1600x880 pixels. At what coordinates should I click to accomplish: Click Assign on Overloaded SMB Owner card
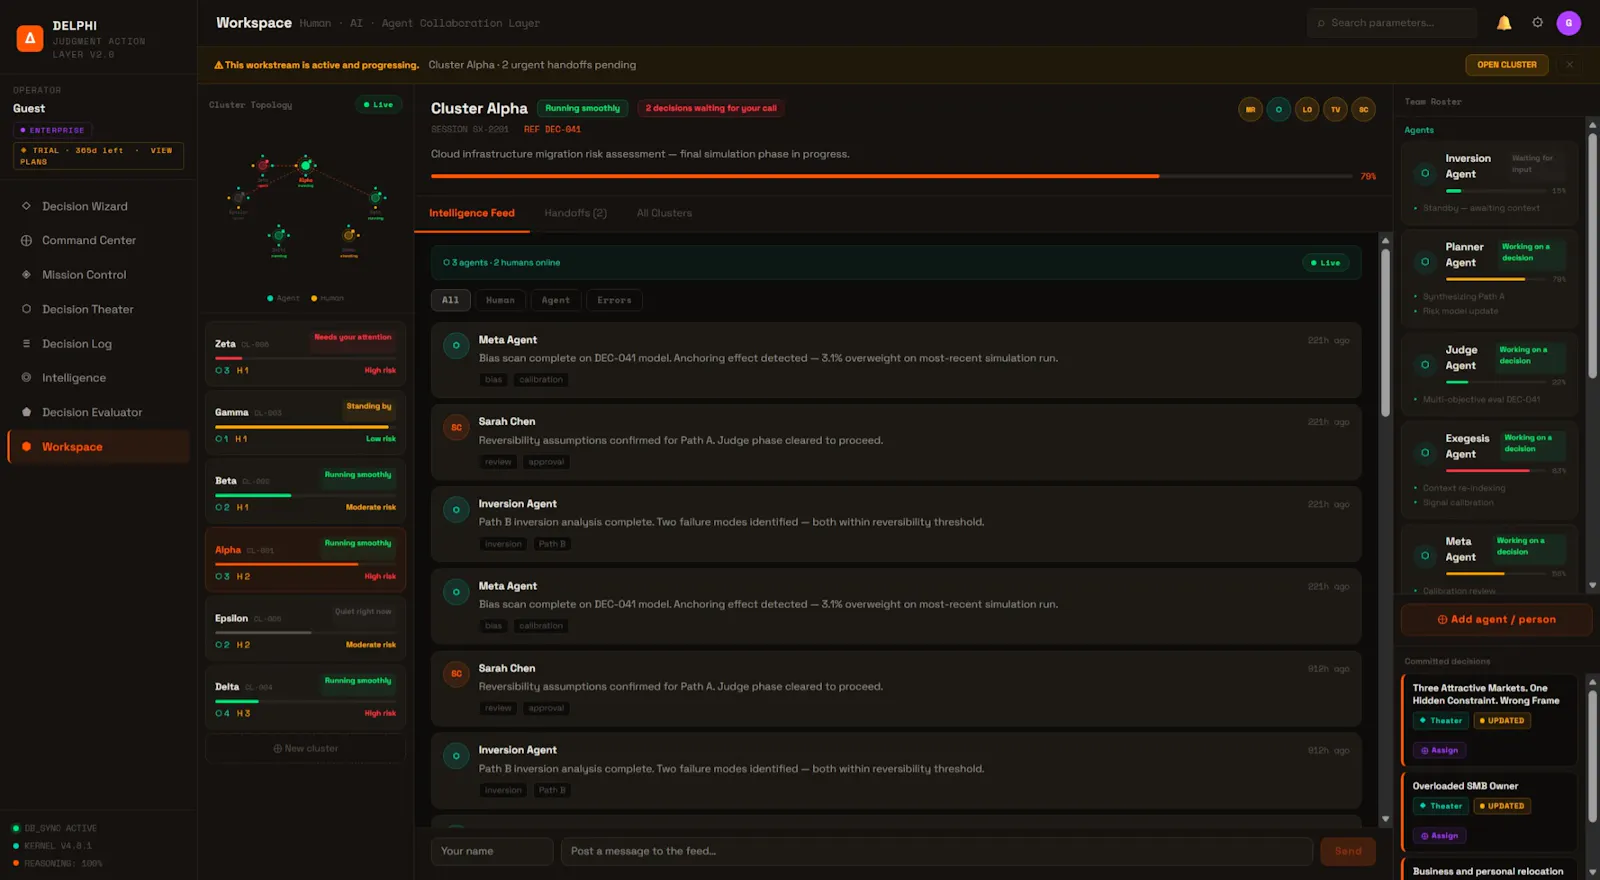[x=1439, y=836]
